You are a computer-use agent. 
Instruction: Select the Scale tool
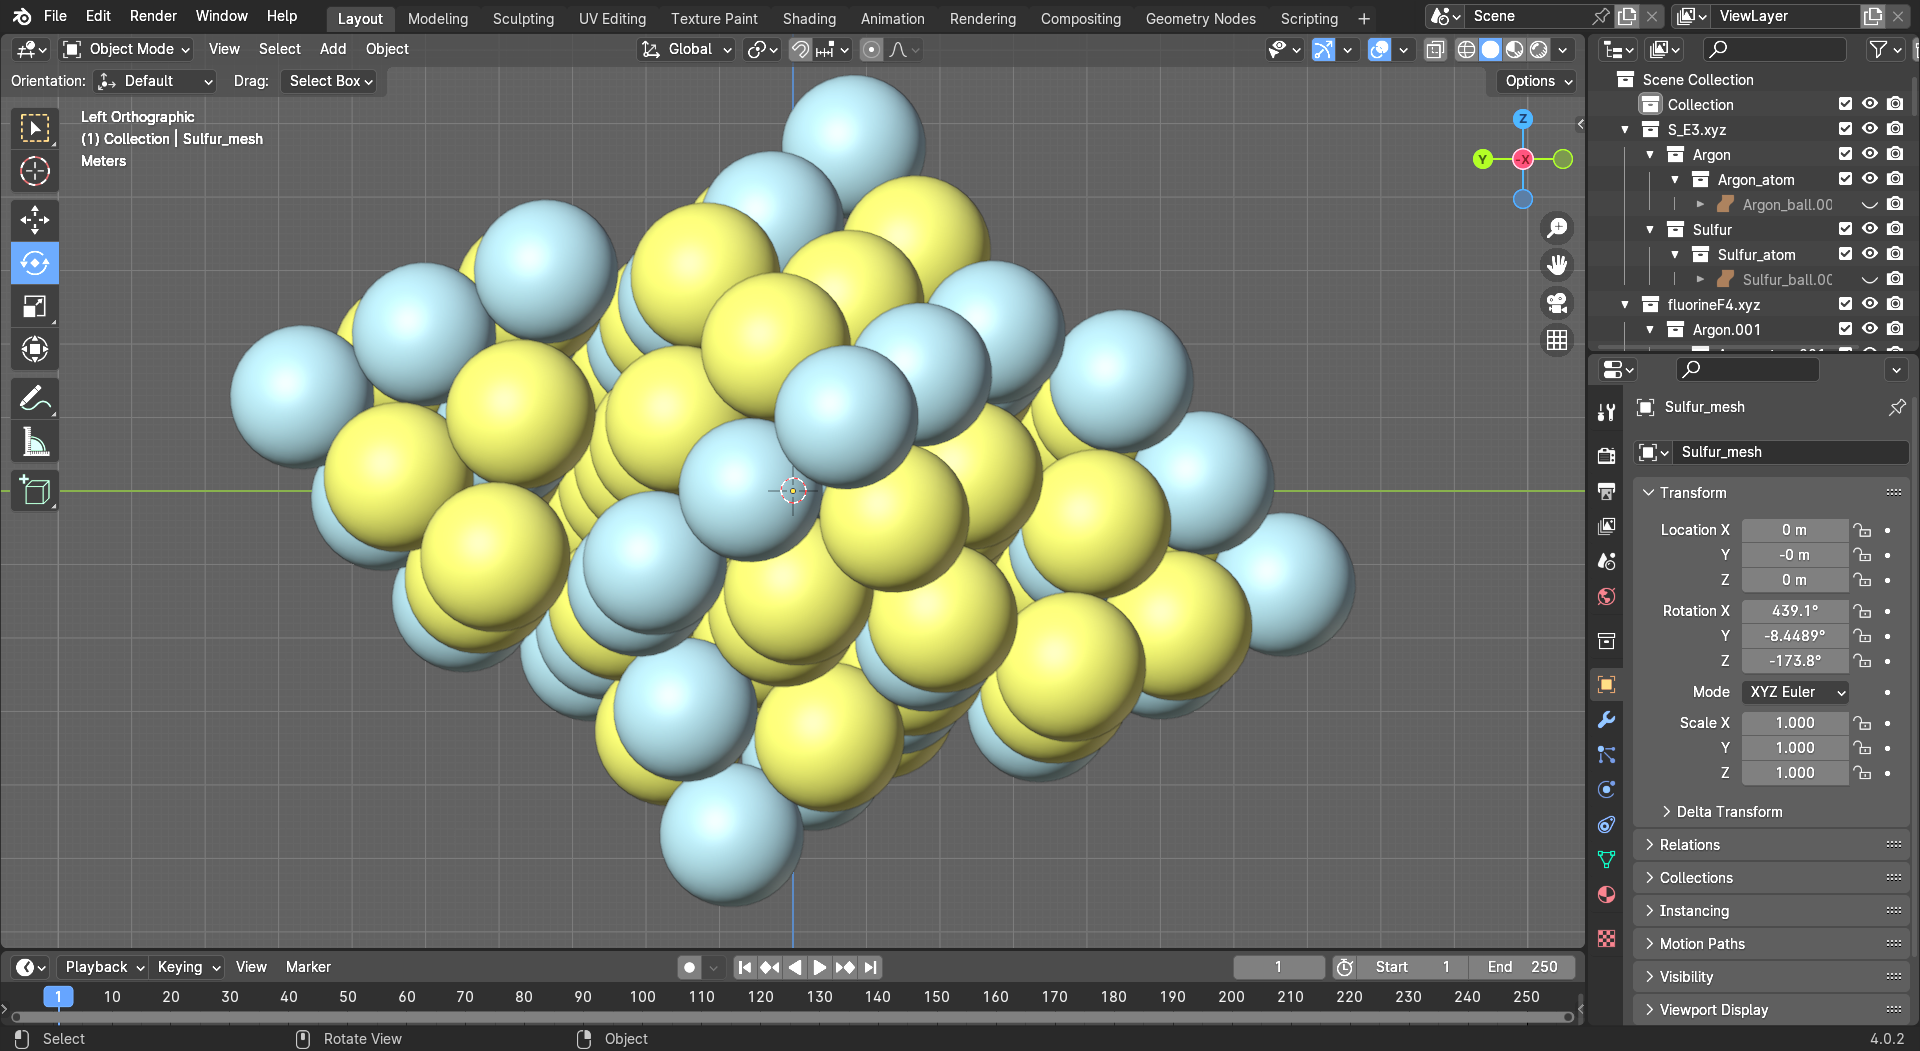click(35, 307)
